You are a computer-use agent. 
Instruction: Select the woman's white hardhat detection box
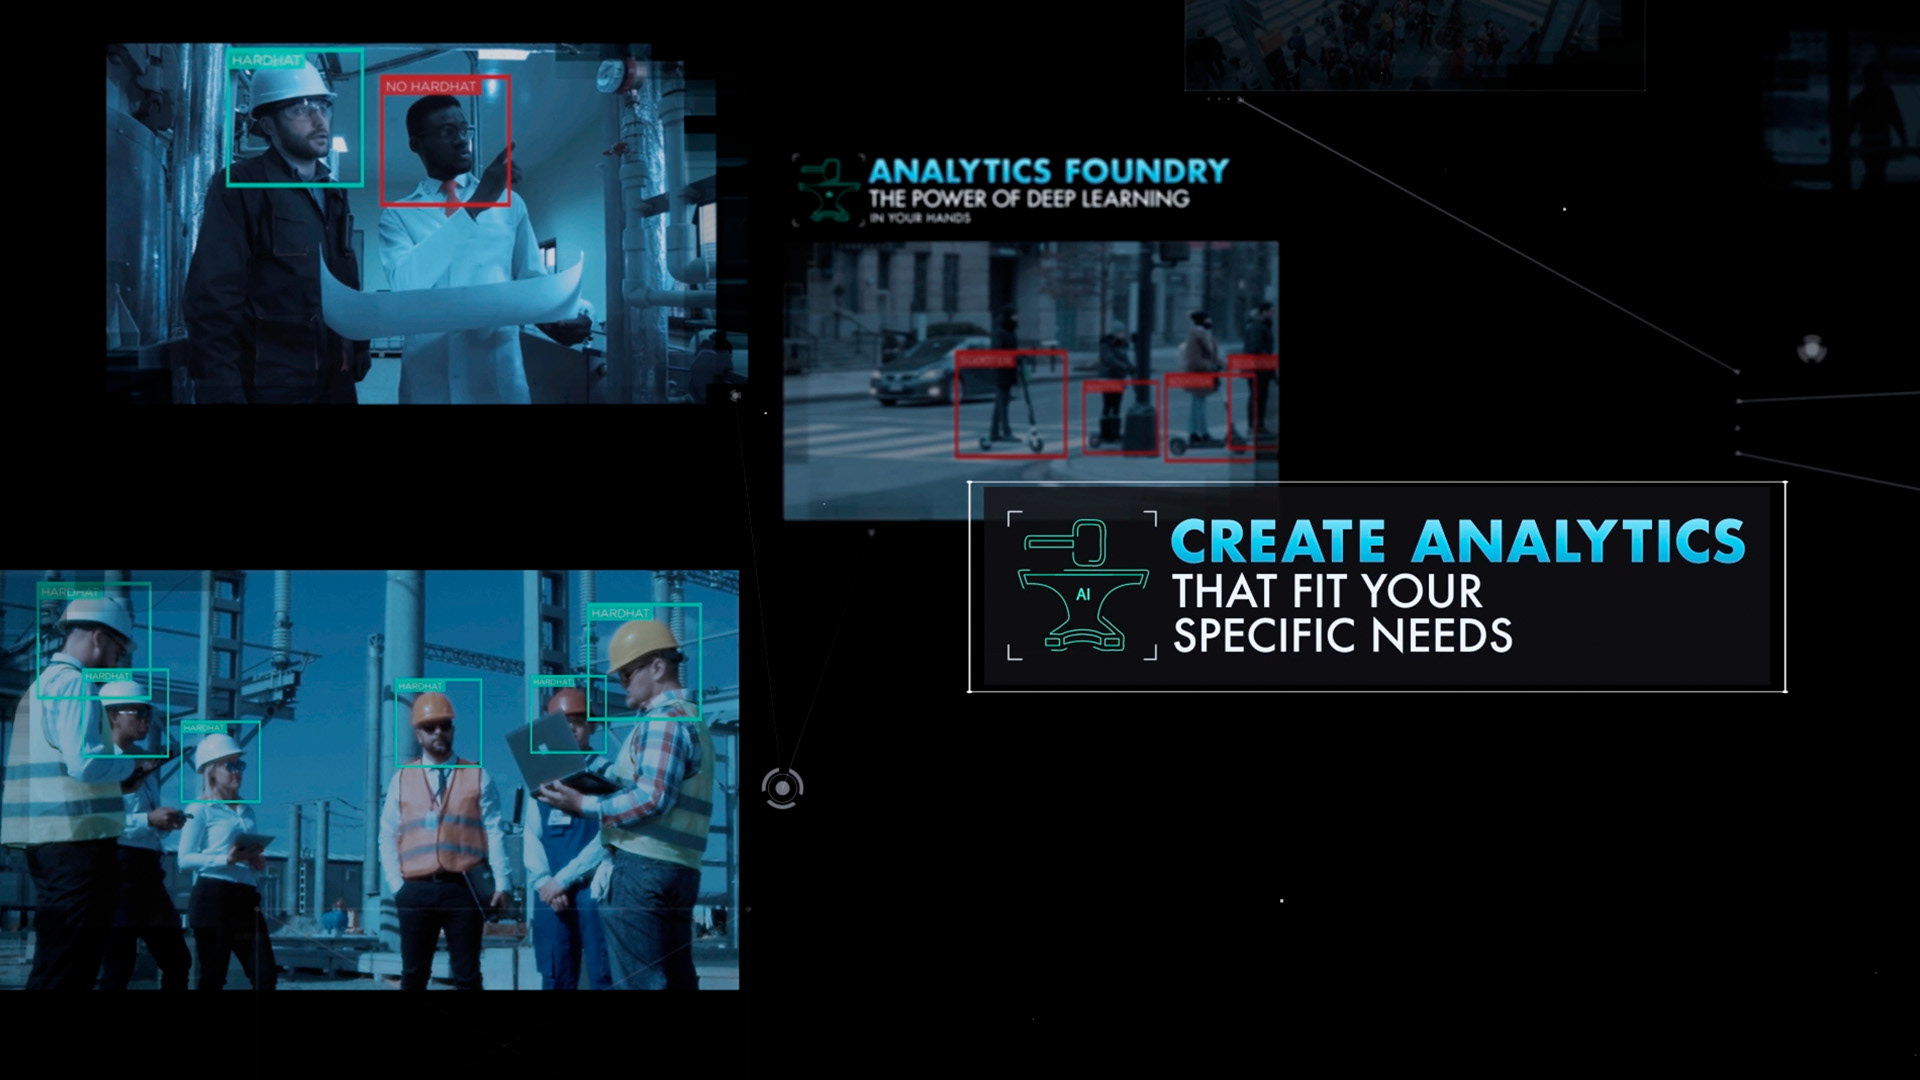click(x=220, y=760)
